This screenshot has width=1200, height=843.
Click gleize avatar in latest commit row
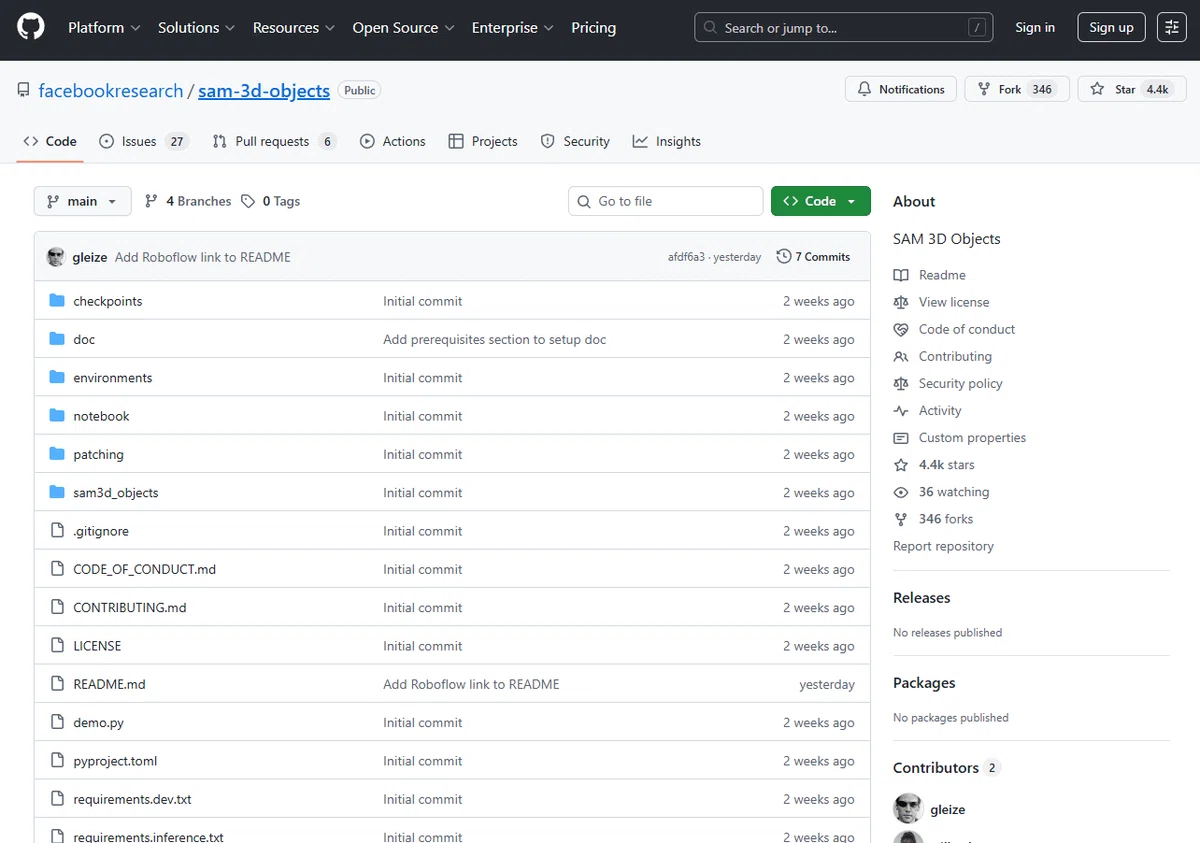point(56,257)
